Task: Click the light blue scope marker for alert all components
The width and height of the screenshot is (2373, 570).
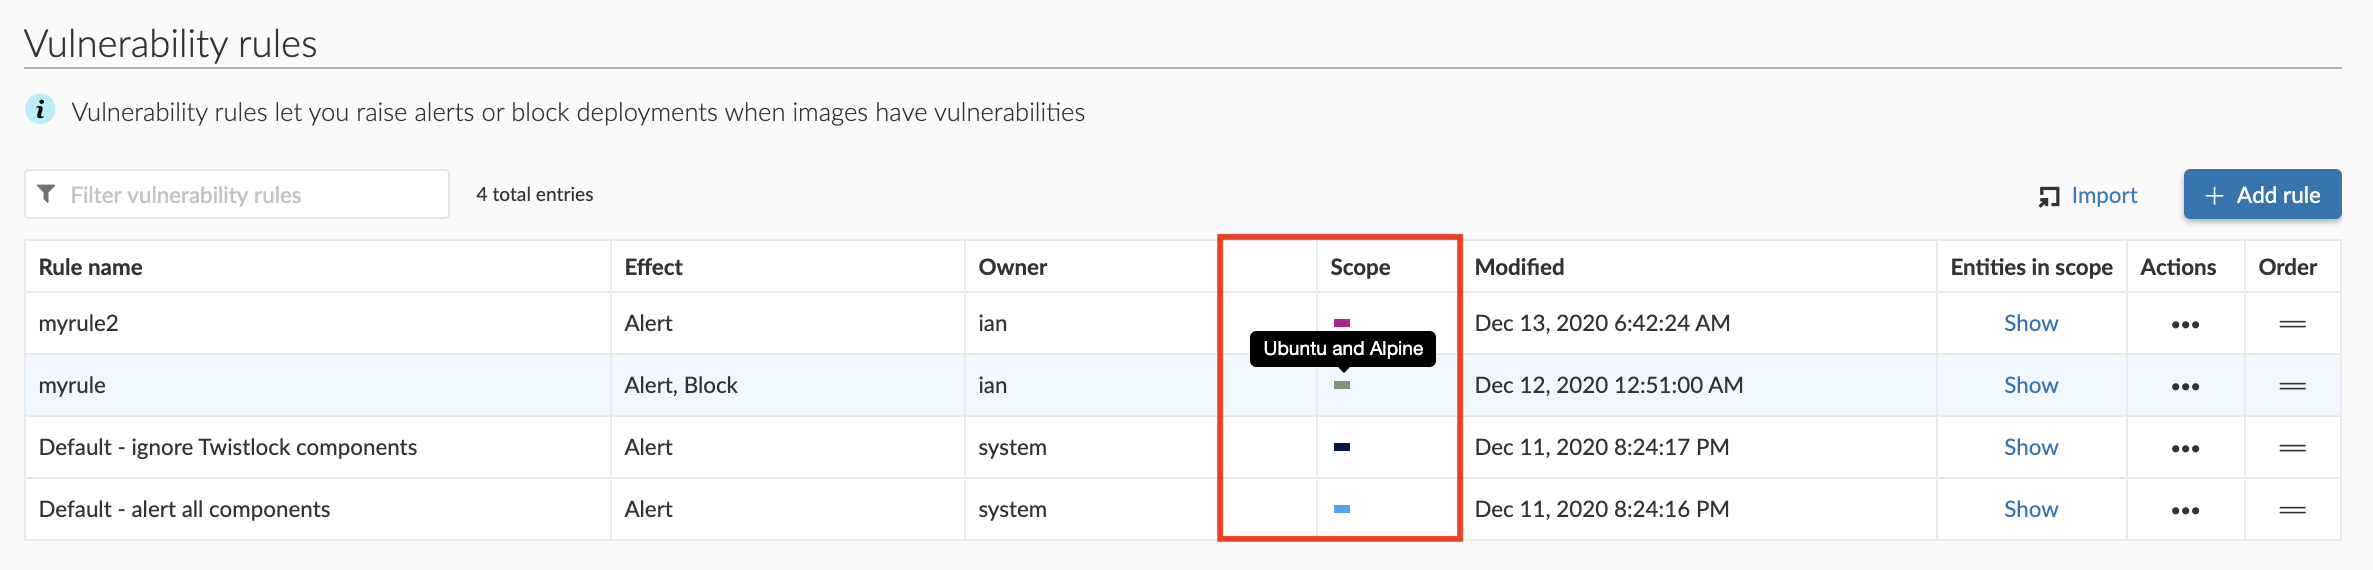Action: coord(1342,509)
